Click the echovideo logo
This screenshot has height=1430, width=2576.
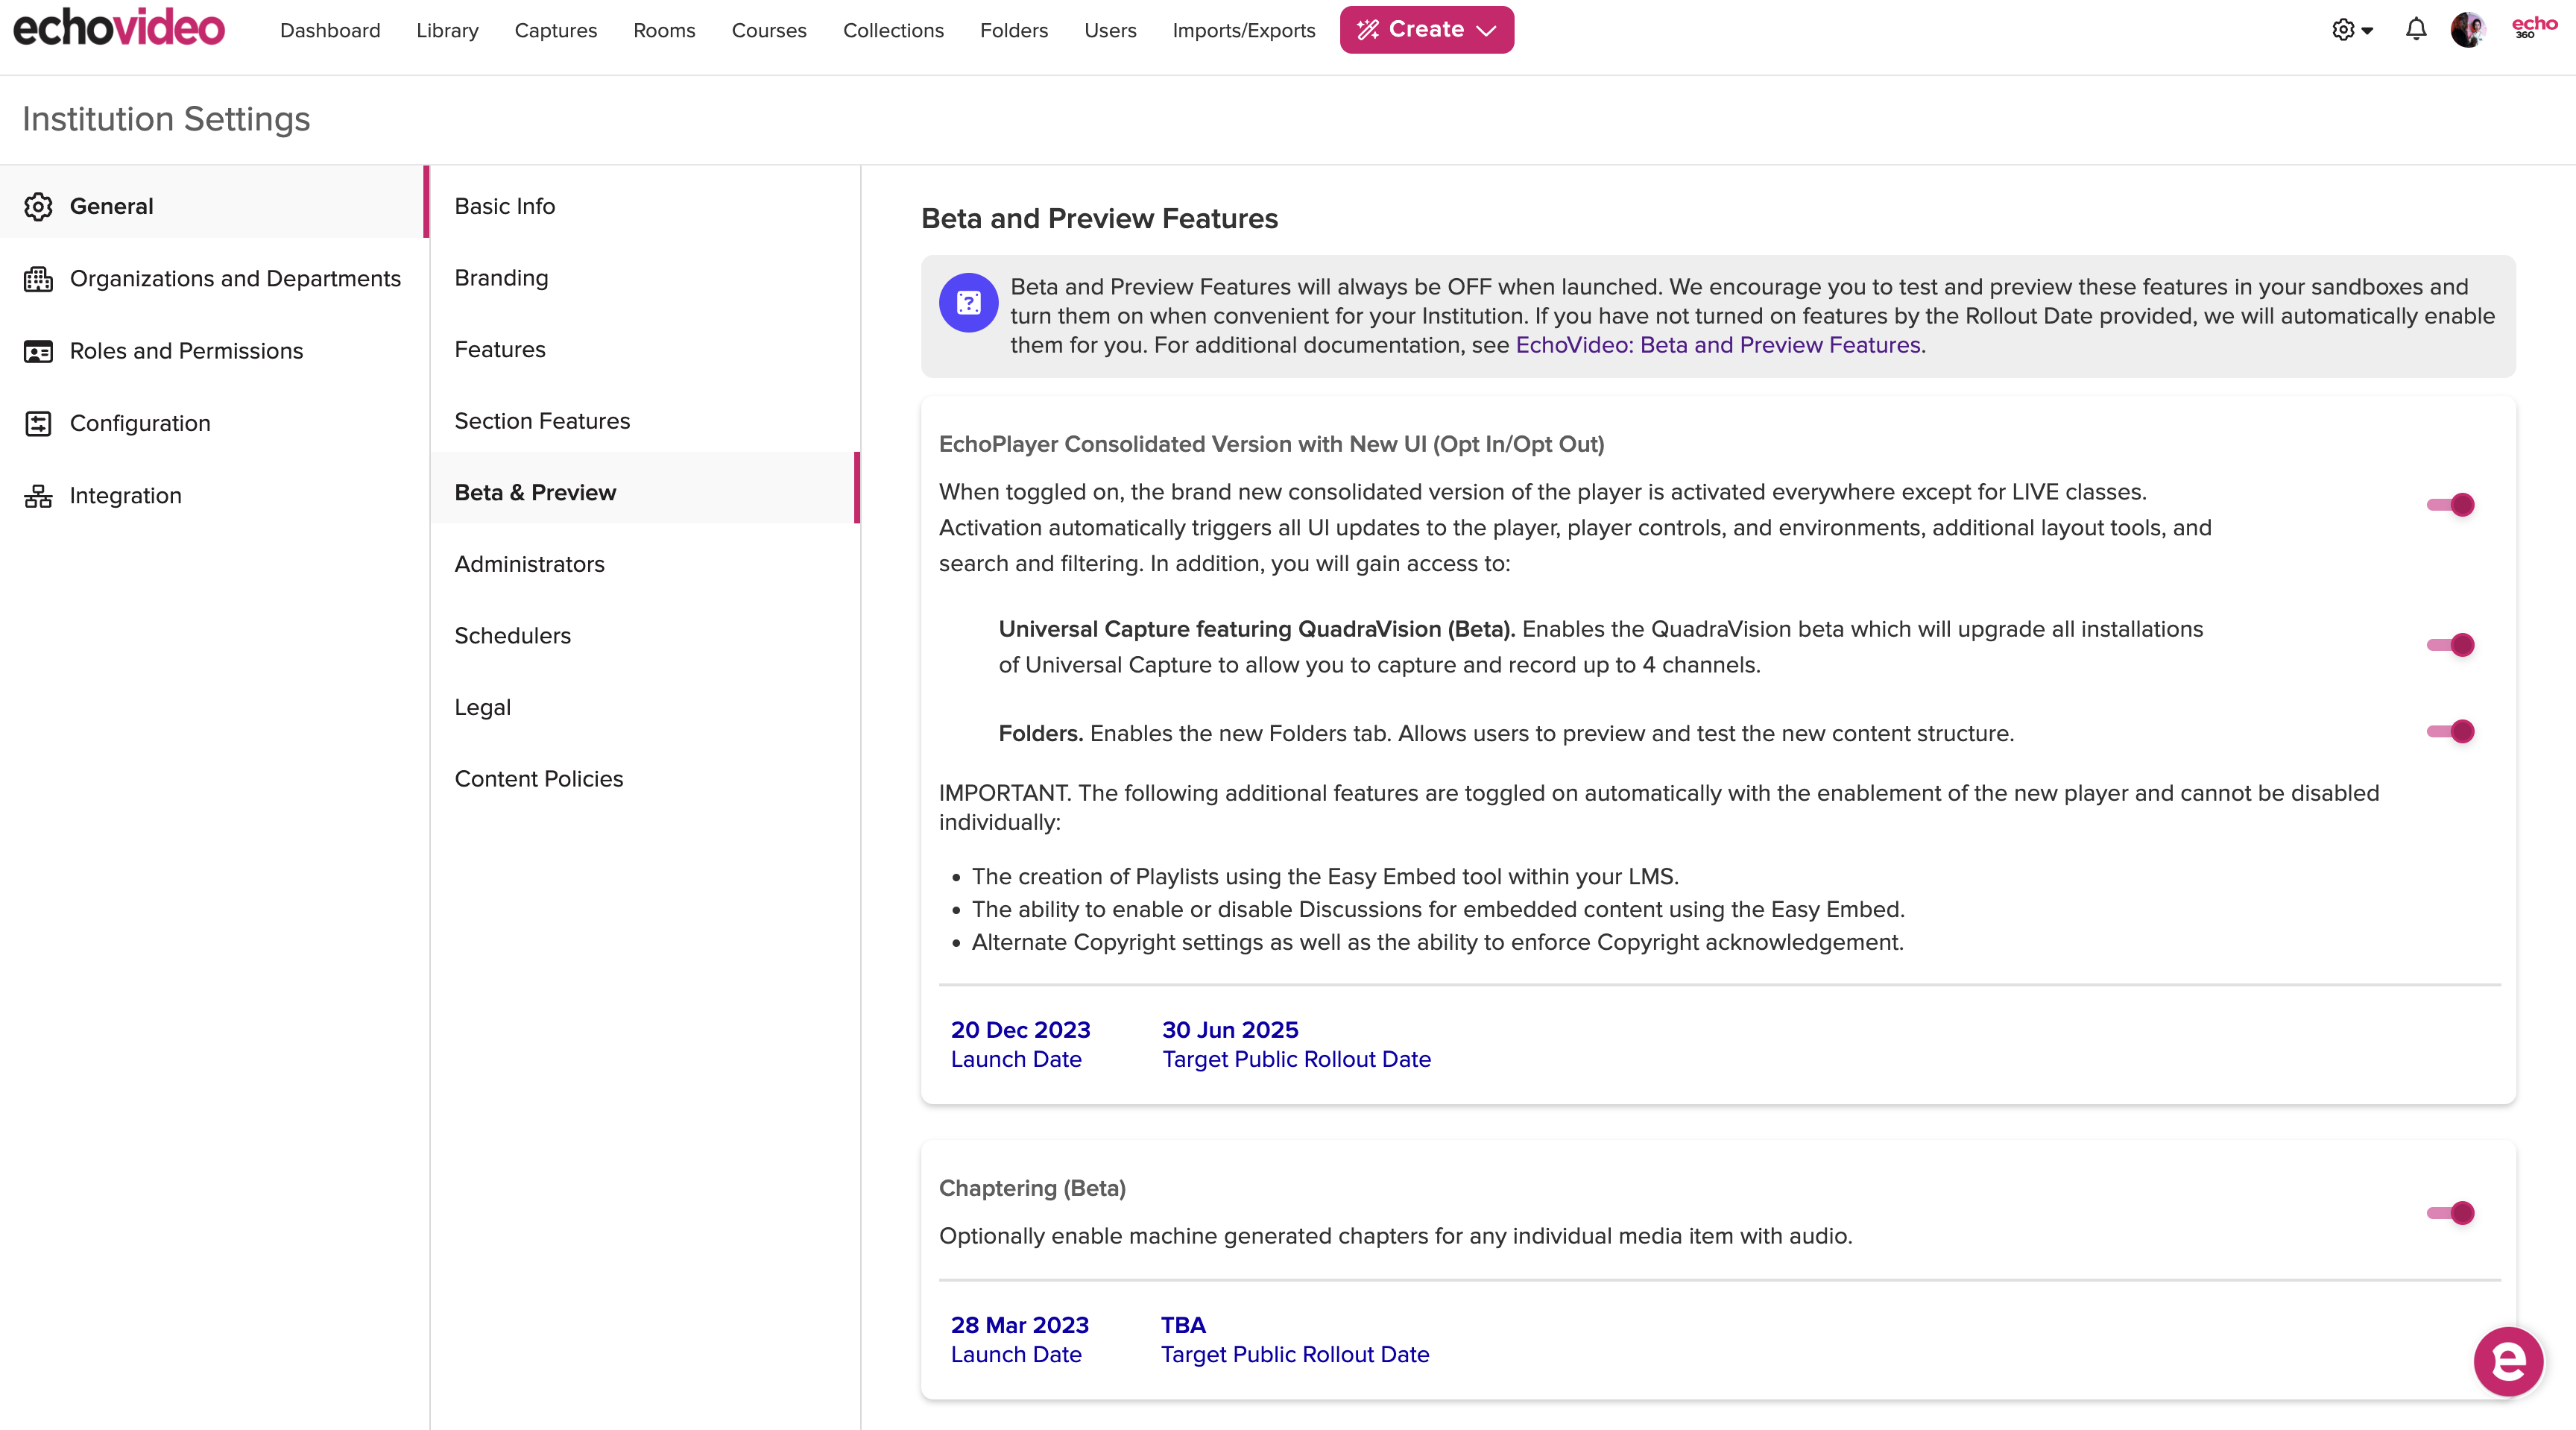119,28
